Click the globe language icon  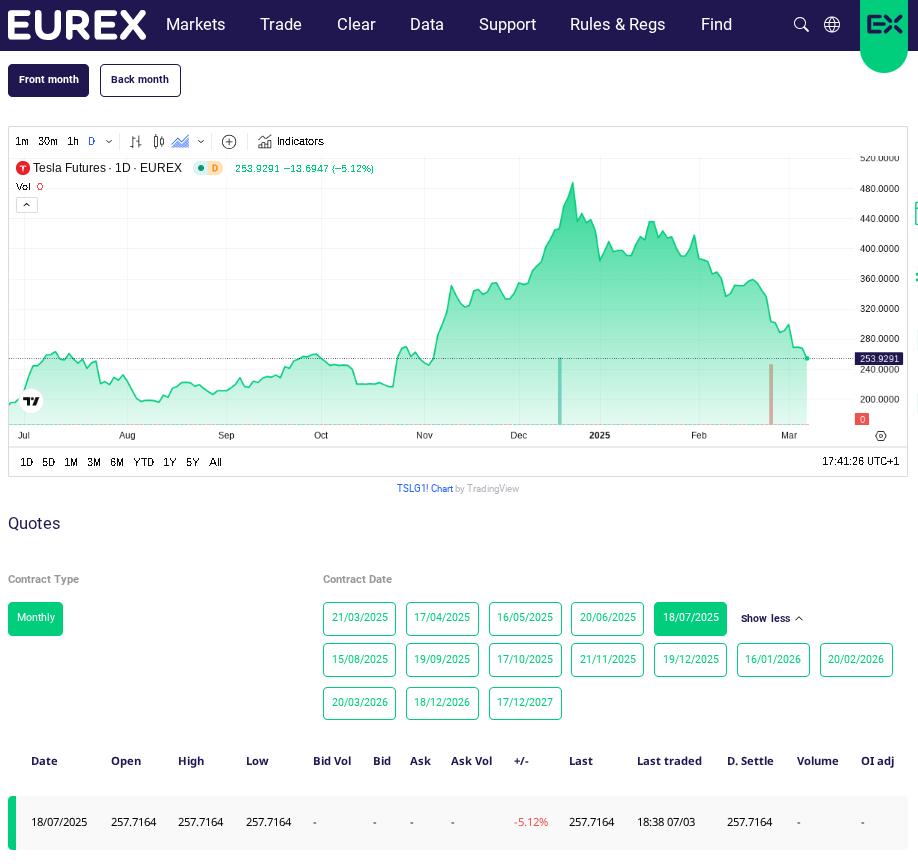coord(832,25)
